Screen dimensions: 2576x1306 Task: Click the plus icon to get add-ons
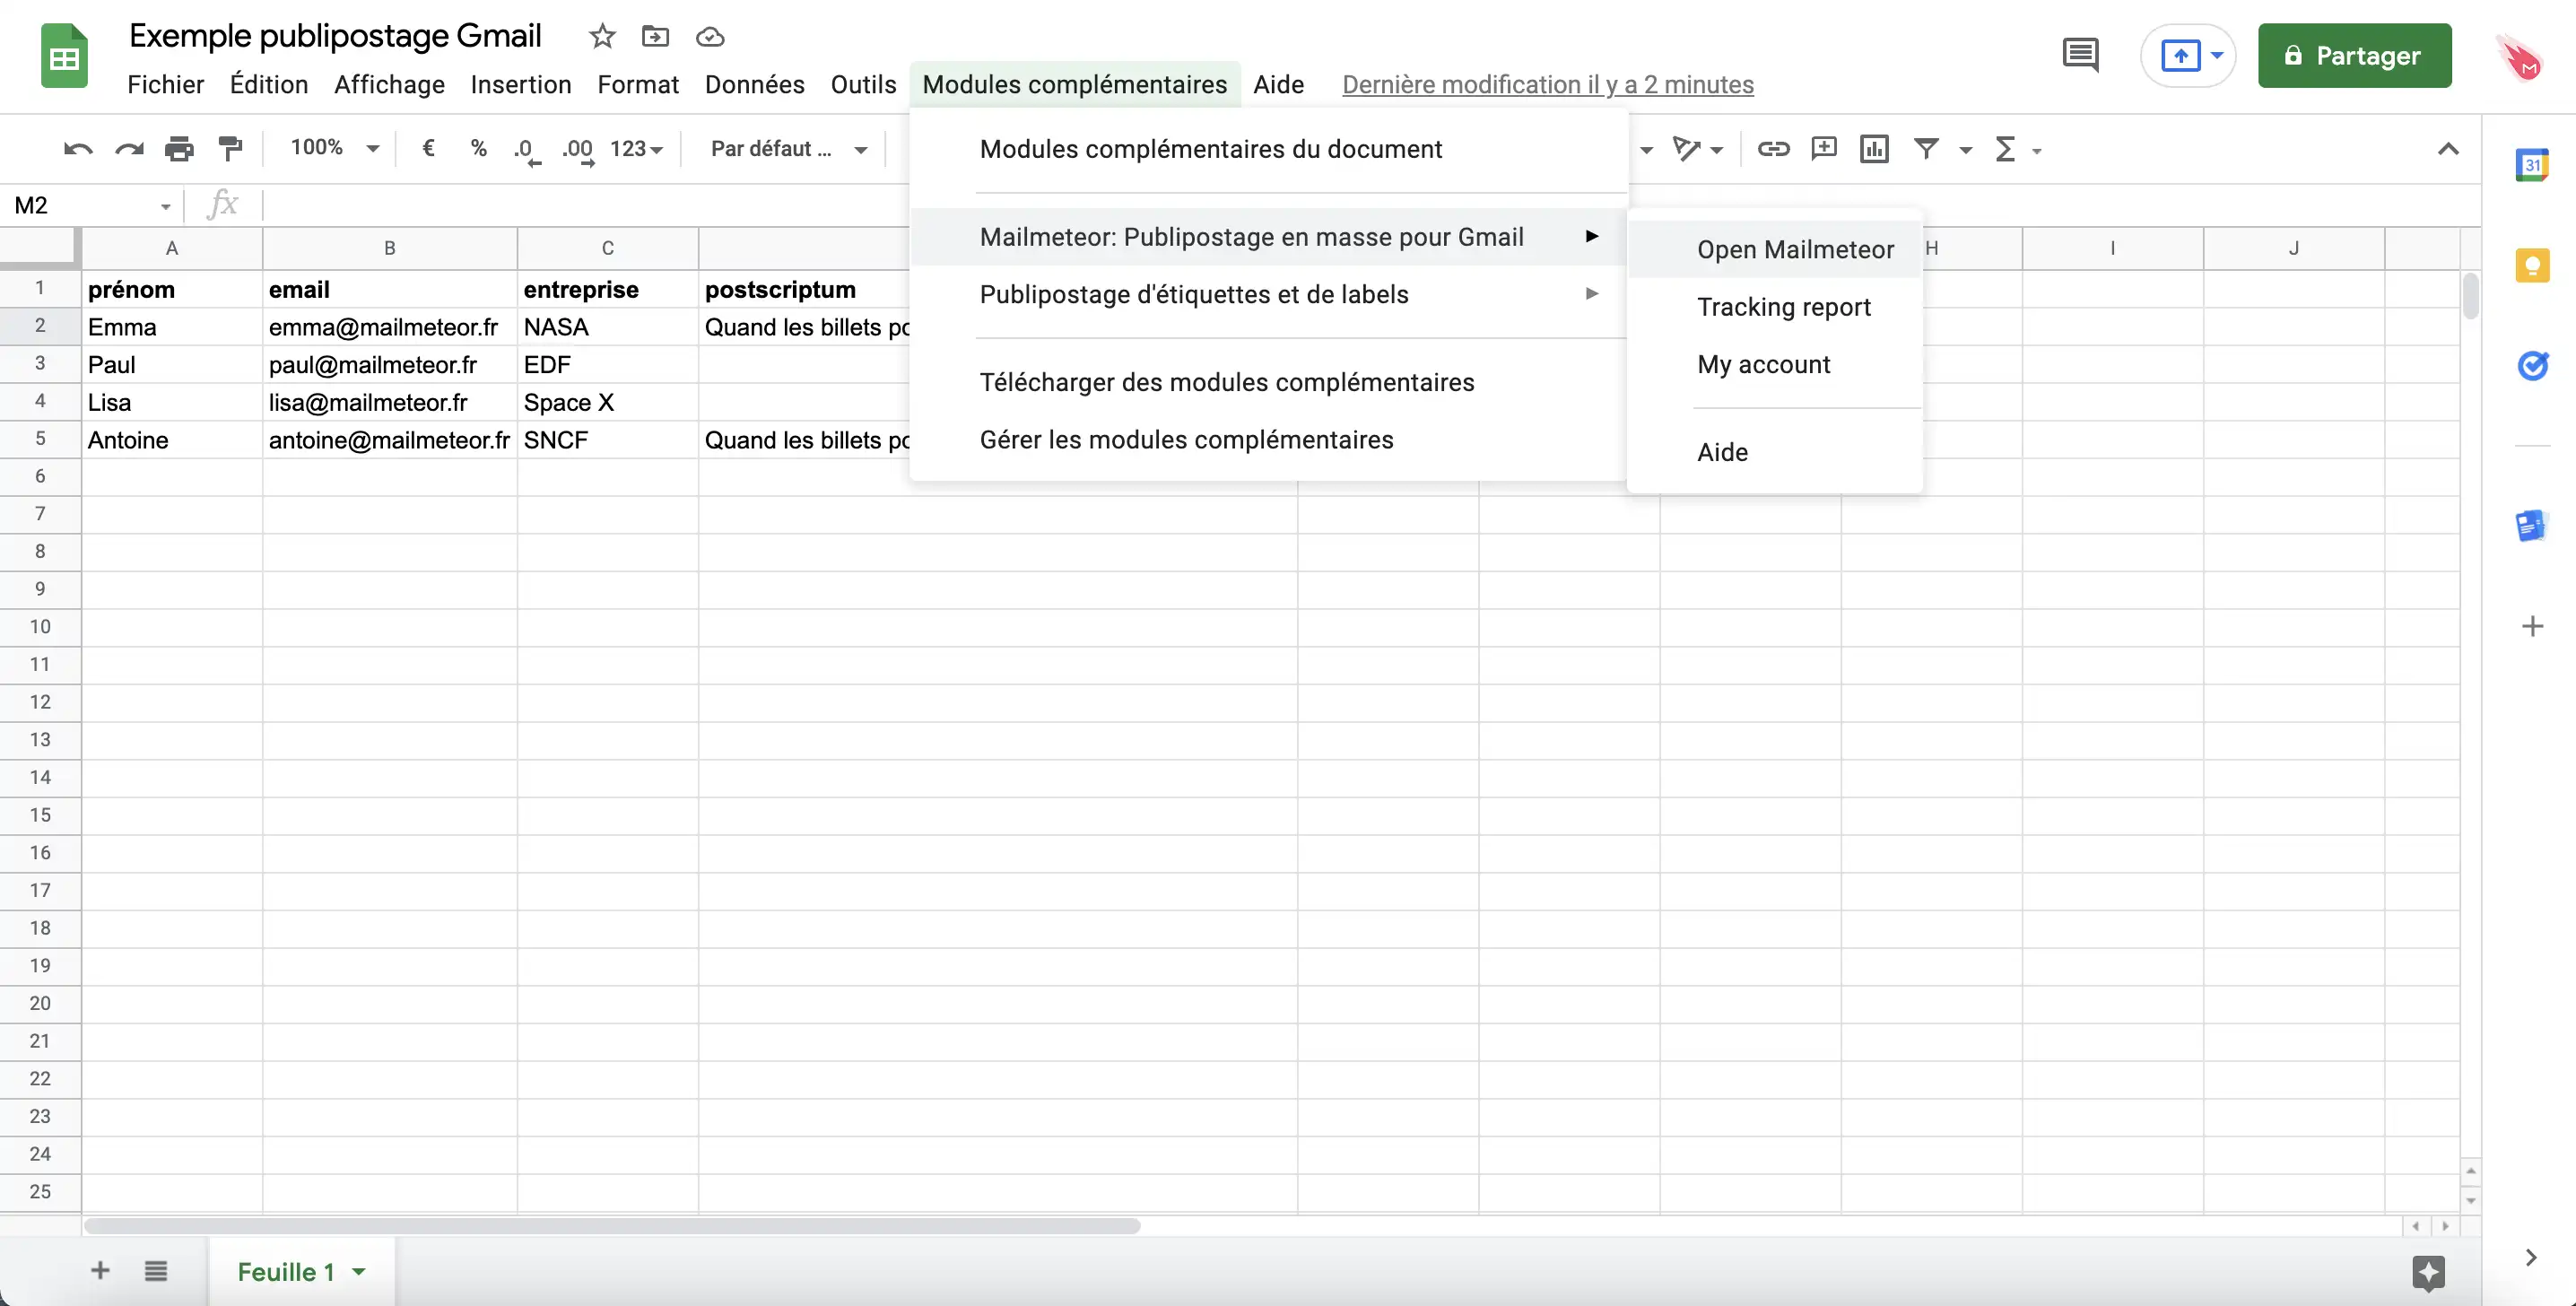(x=2532, y=627)
